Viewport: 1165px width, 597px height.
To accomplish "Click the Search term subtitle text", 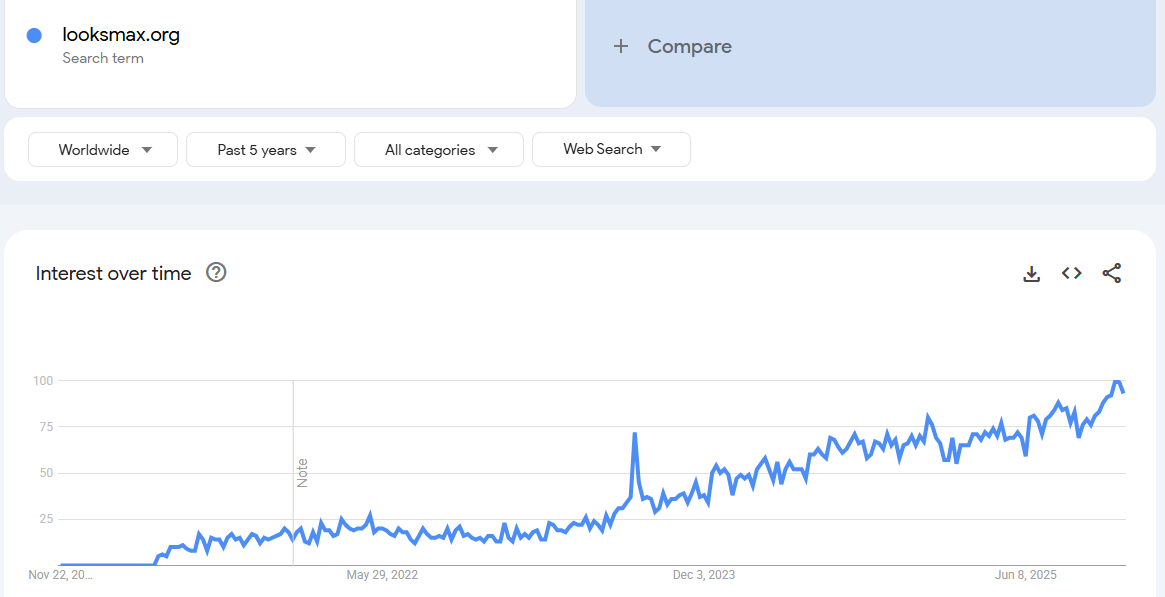I will pyautogui.click(x=103, y=58).
